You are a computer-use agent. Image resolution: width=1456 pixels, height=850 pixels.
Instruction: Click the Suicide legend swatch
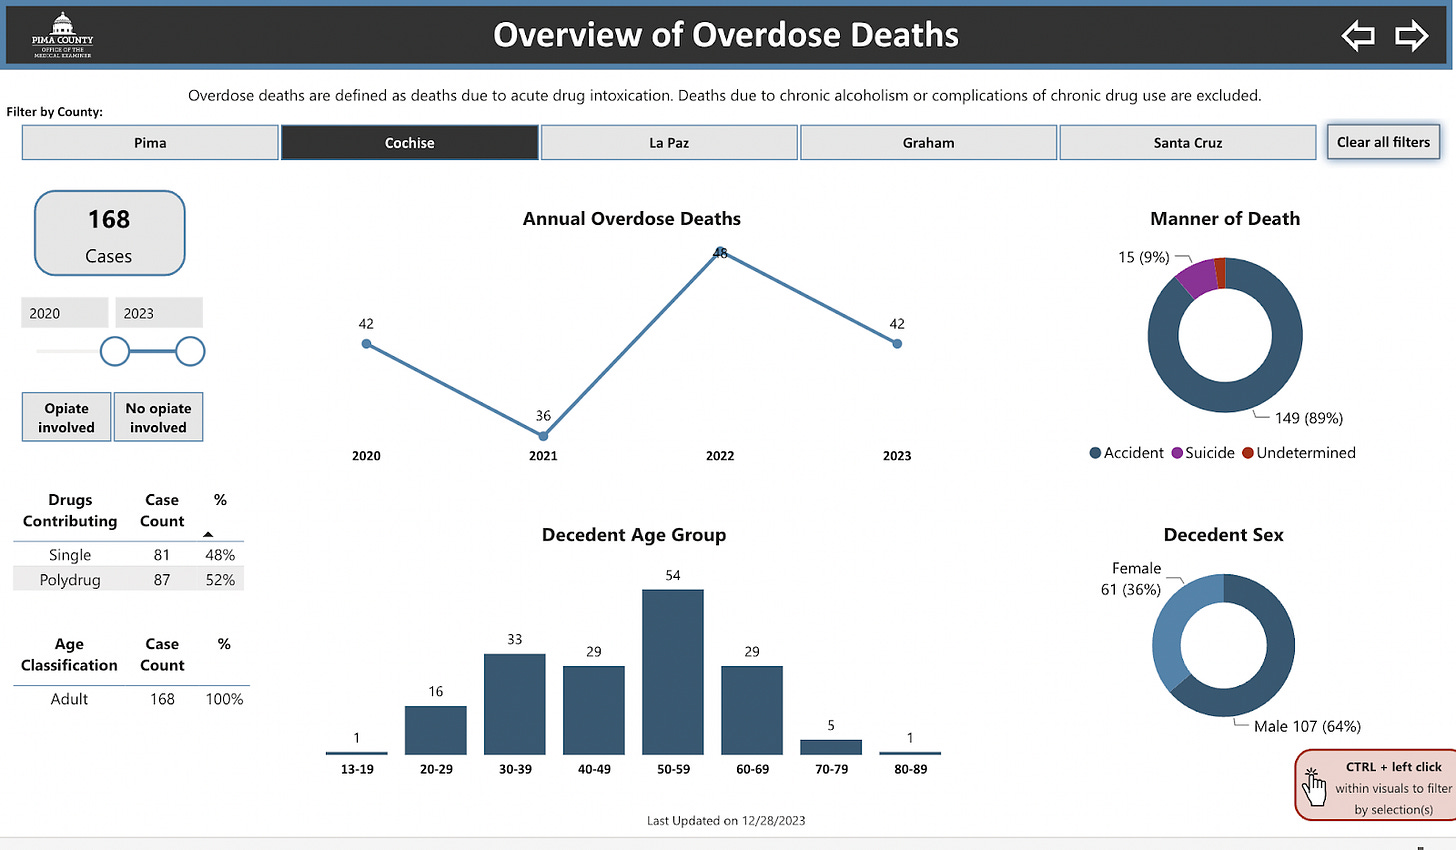click(x=1177, y=453)
